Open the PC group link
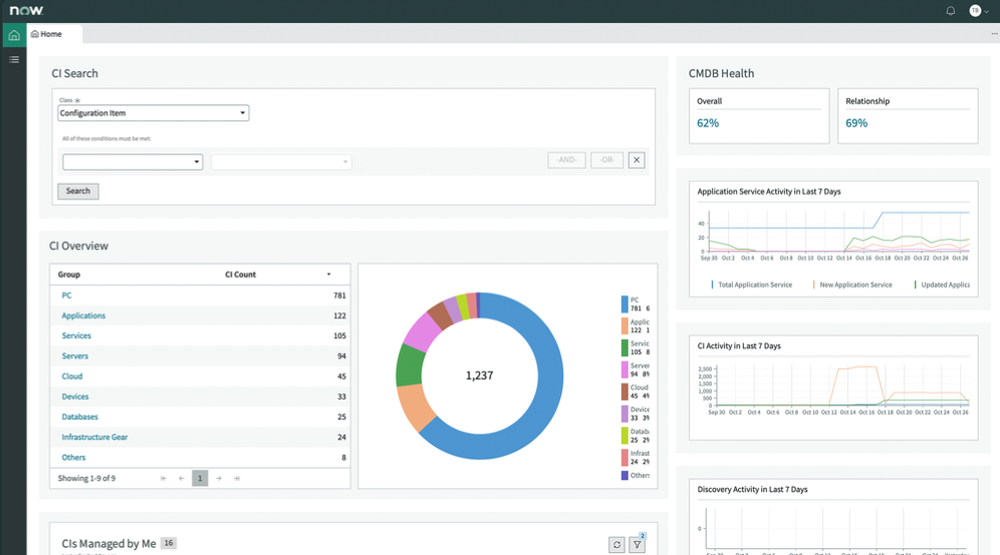1000x555 pixels. [x=66, y=295]
